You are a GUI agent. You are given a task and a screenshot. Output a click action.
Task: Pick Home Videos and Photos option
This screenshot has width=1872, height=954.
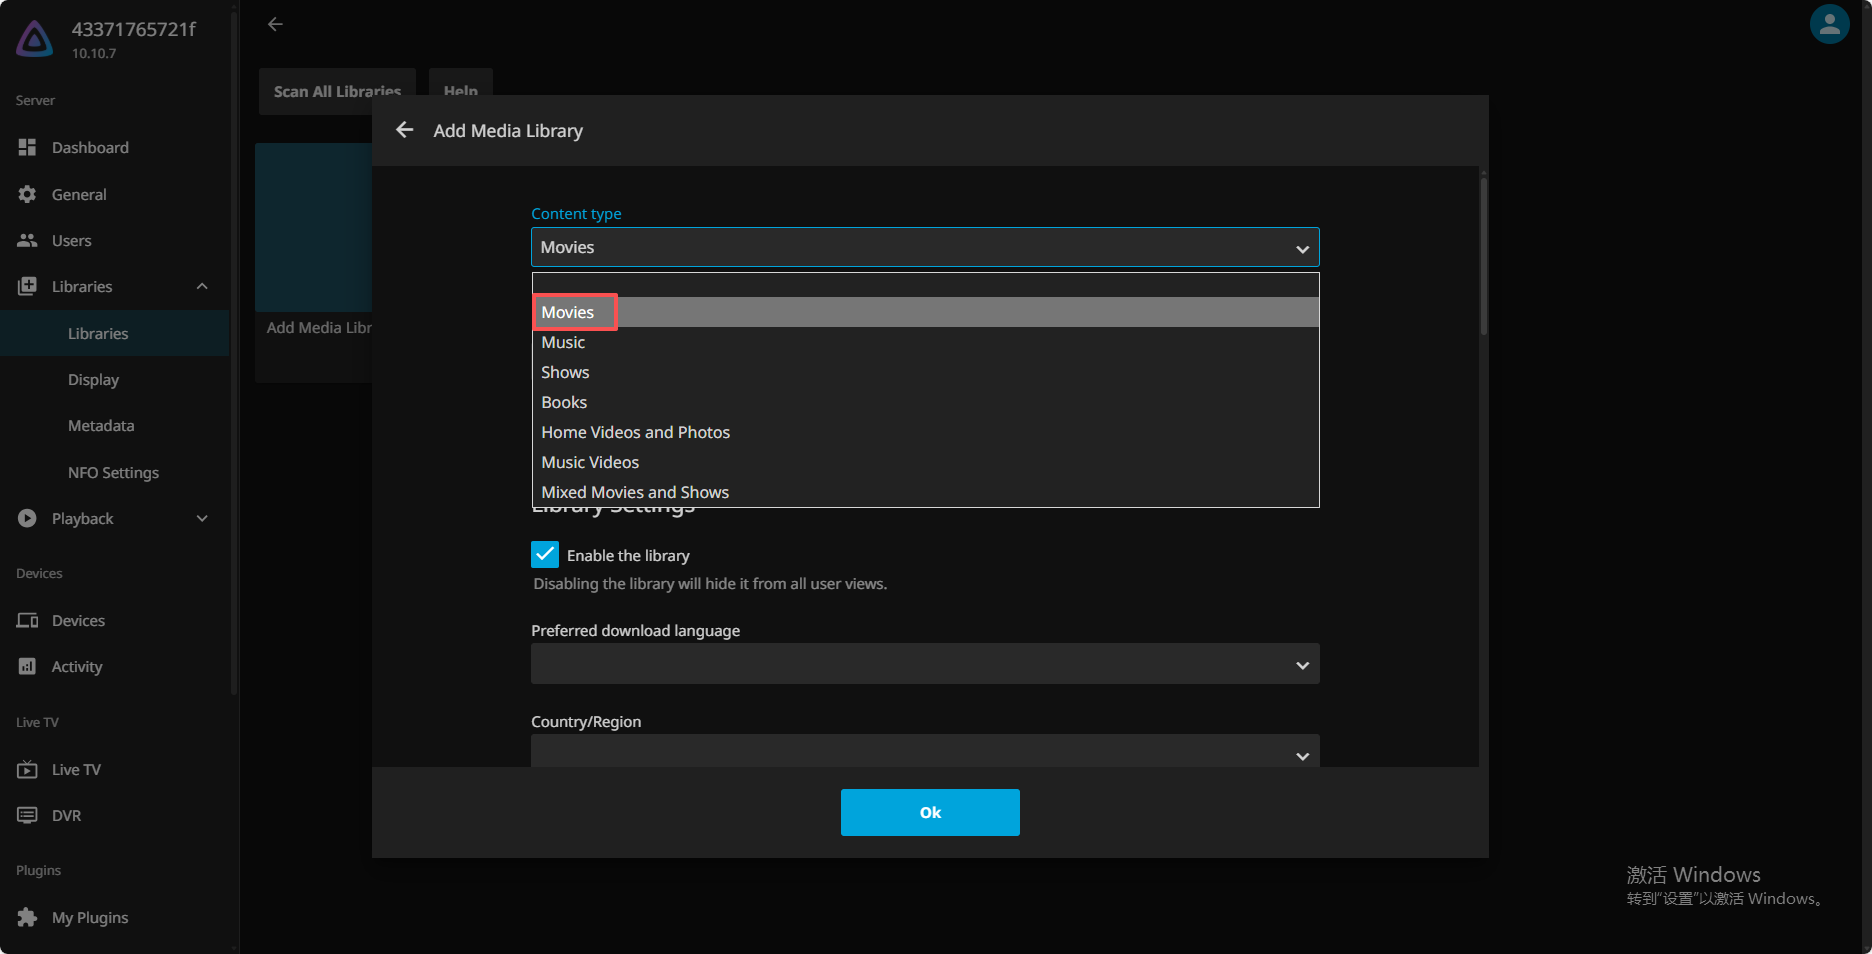(x=925, y=432)
